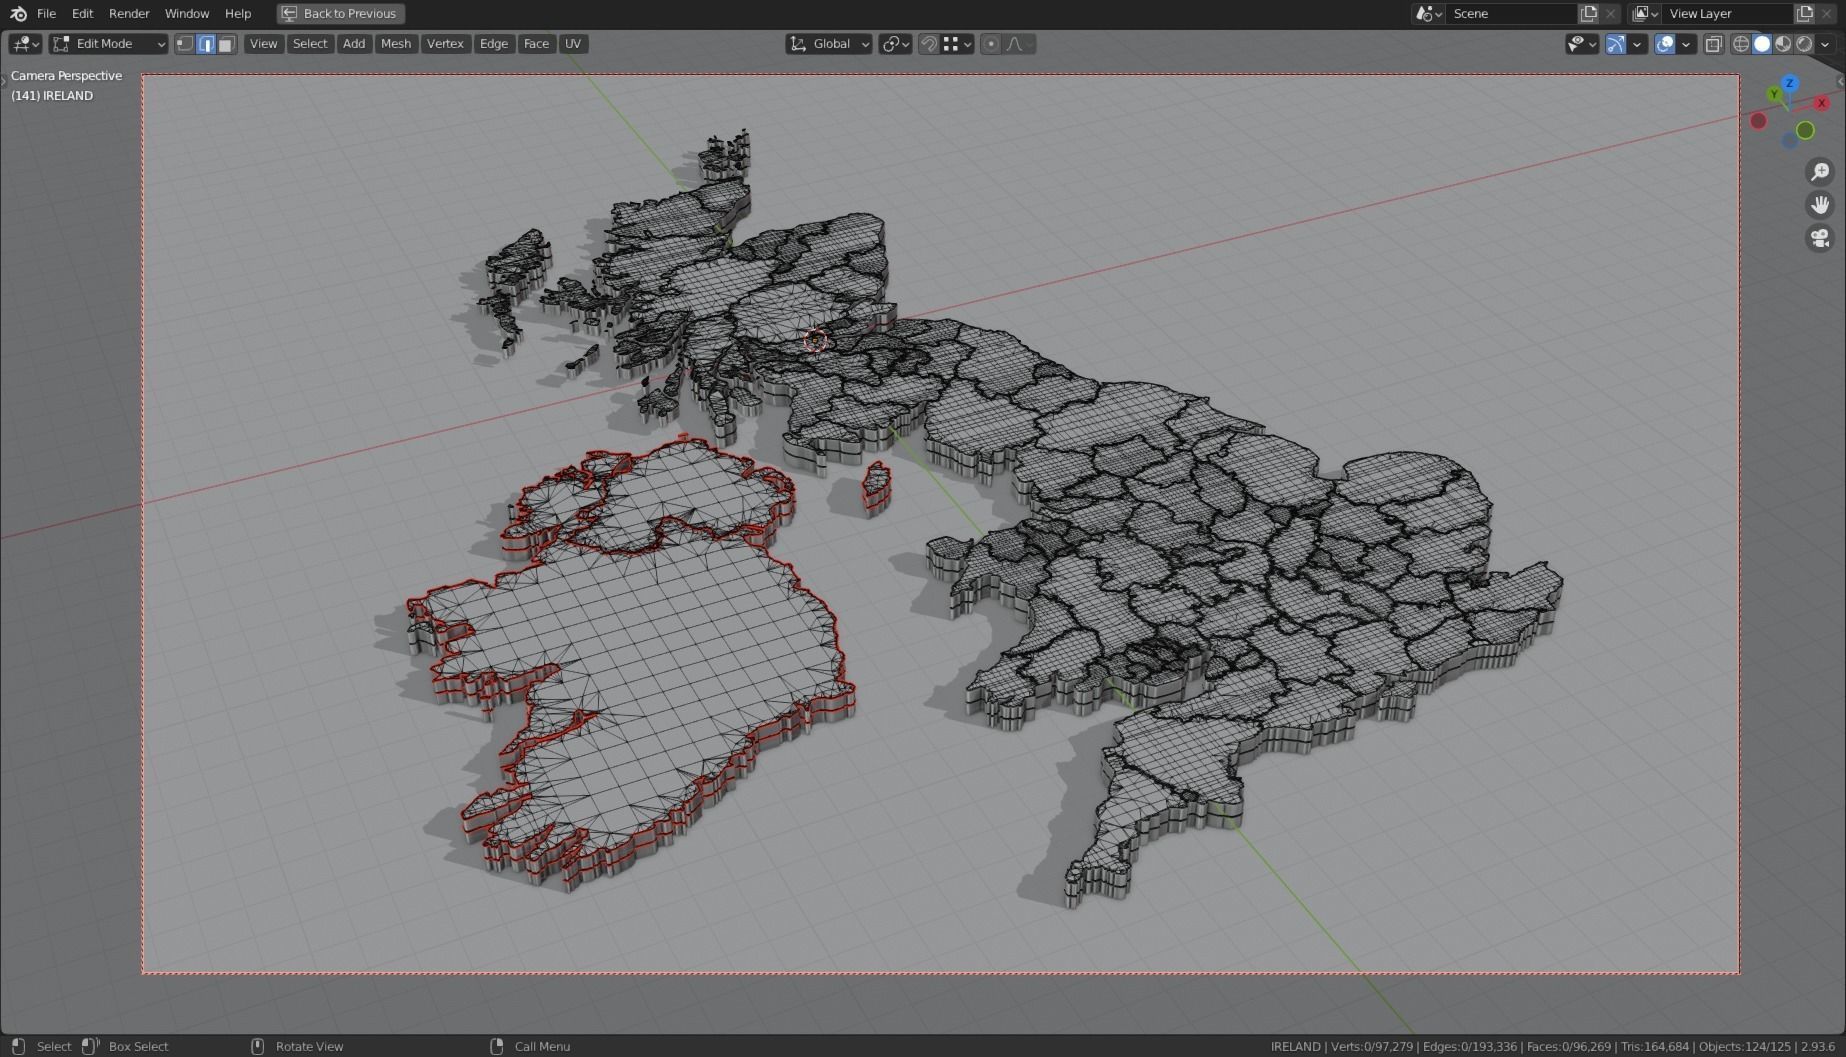The image size is (1846, 1057).
Task: Open the shading options dropdown
Action: (1825, 43)
